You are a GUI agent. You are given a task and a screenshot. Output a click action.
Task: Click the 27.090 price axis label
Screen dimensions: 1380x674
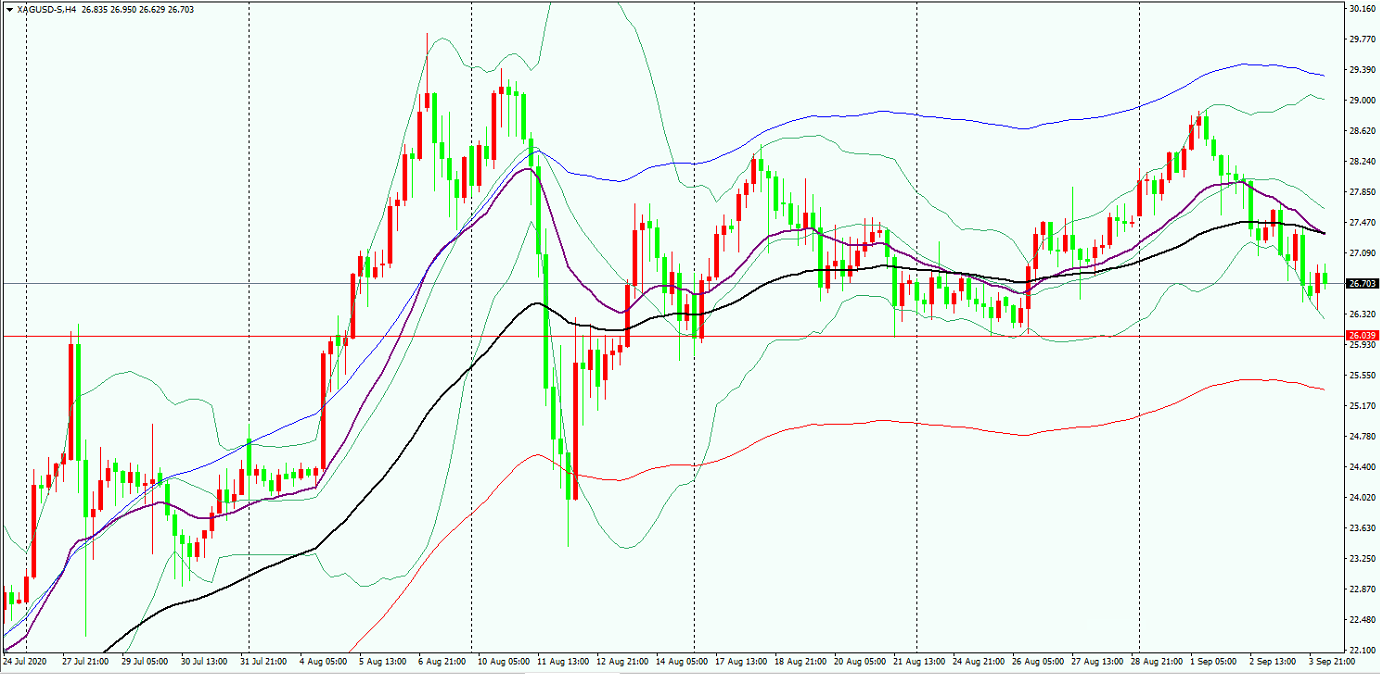pos(1361,253)
